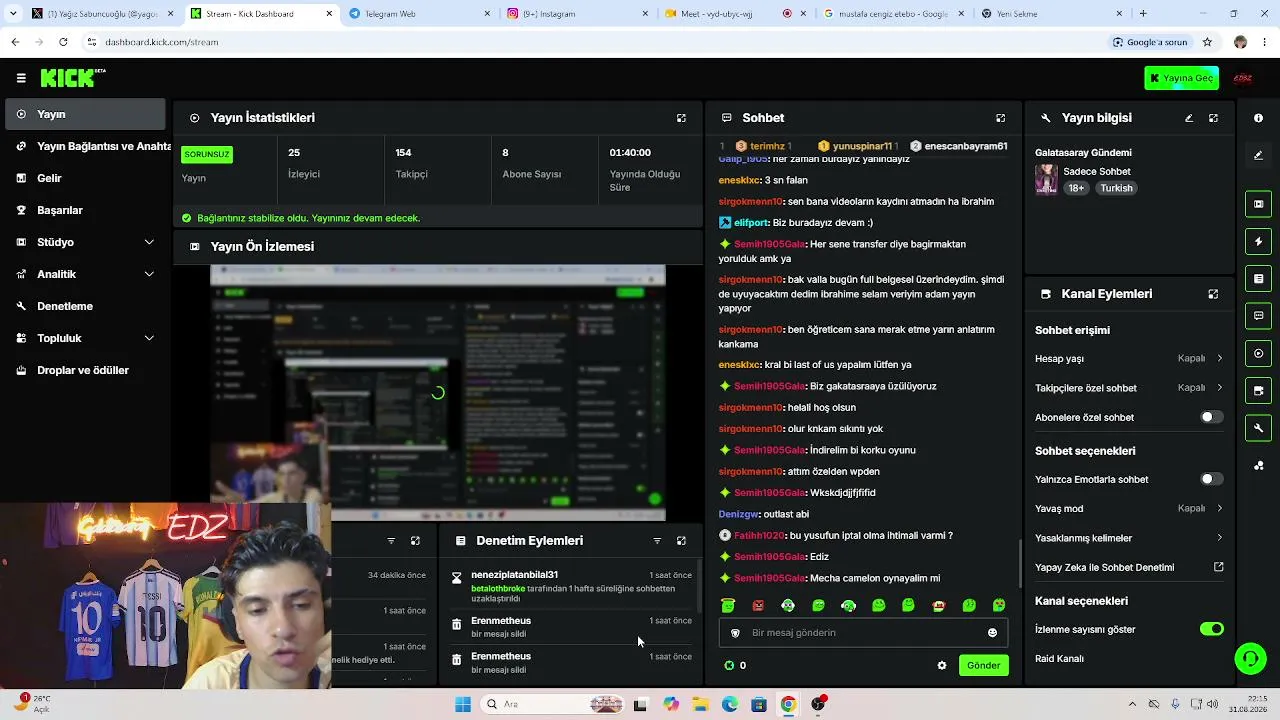Toggle Abonelere özel sohbet switch
Image resolution: width=1280 pixels, height=720 pixels.
tap(1211, 417)
